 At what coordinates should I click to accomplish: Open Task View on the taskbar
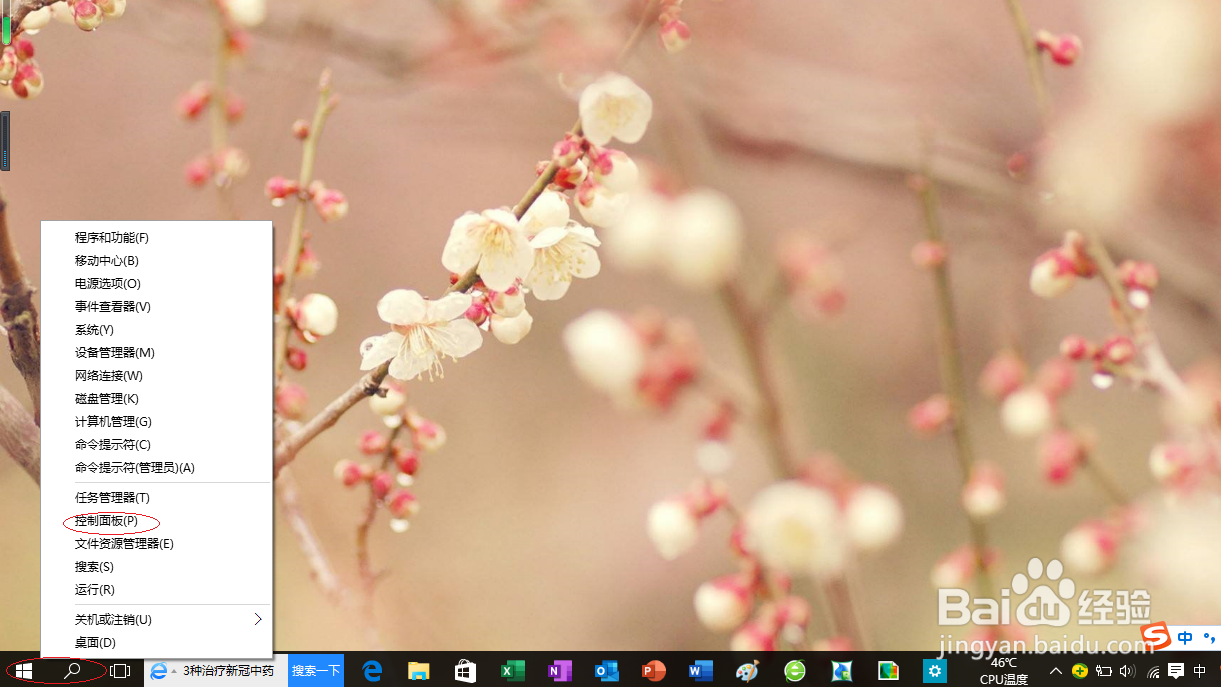point(120,671)
